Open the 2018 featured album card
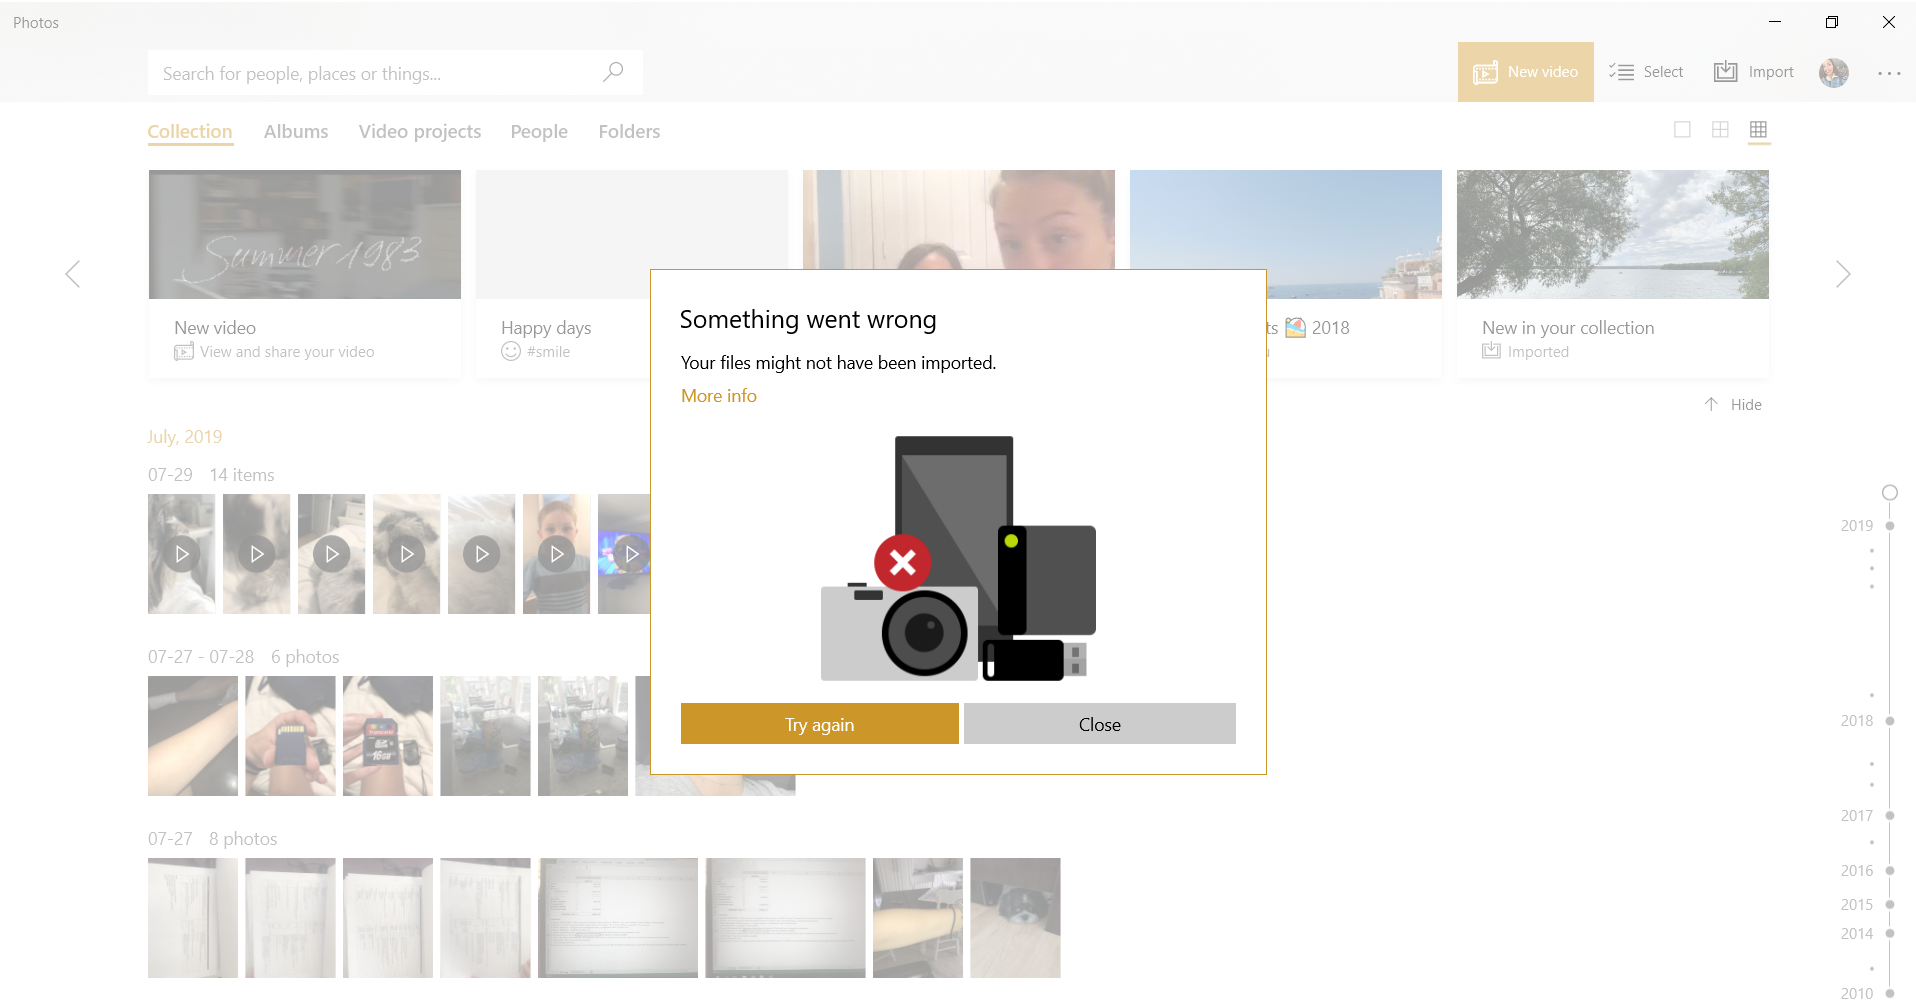The height and width of the screenshot is (1006, 1916). pyautogui.click(x=1354, y=273)
